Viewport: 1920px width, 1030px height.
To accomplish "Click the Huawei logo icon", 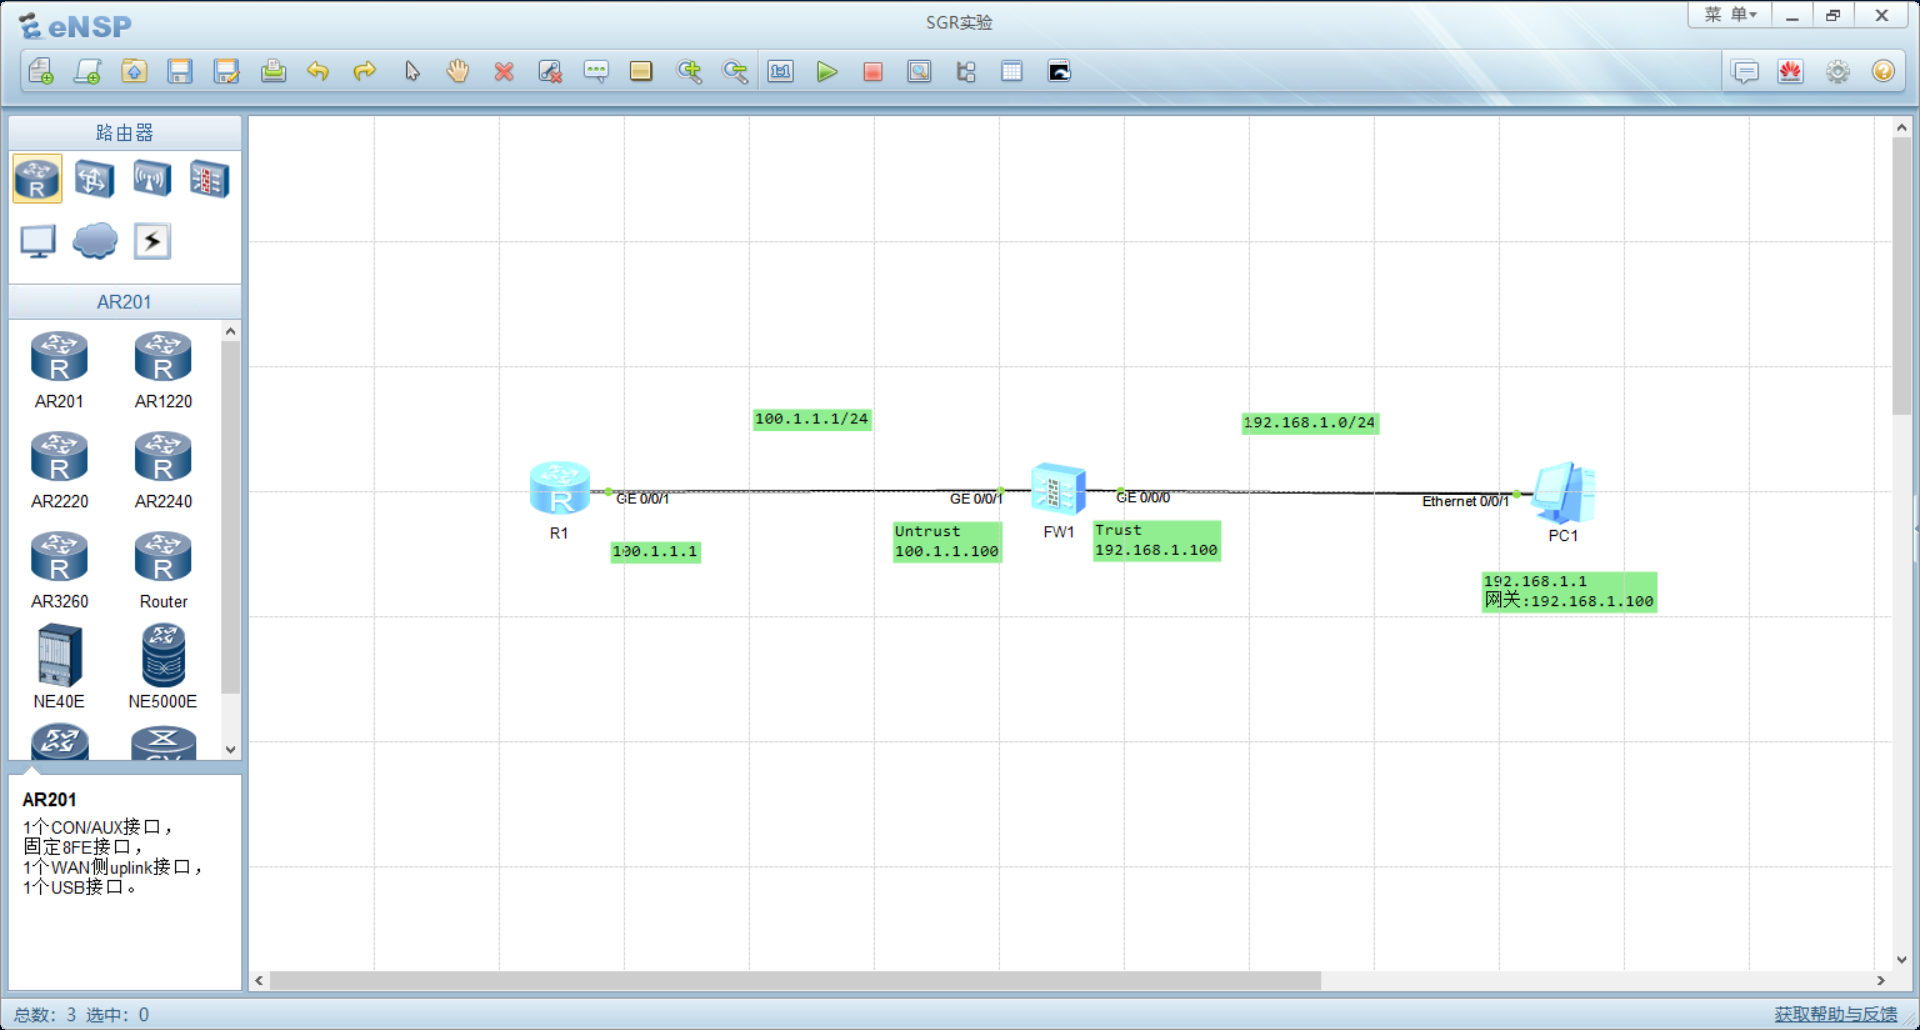I will click(x=1790, y=72).
